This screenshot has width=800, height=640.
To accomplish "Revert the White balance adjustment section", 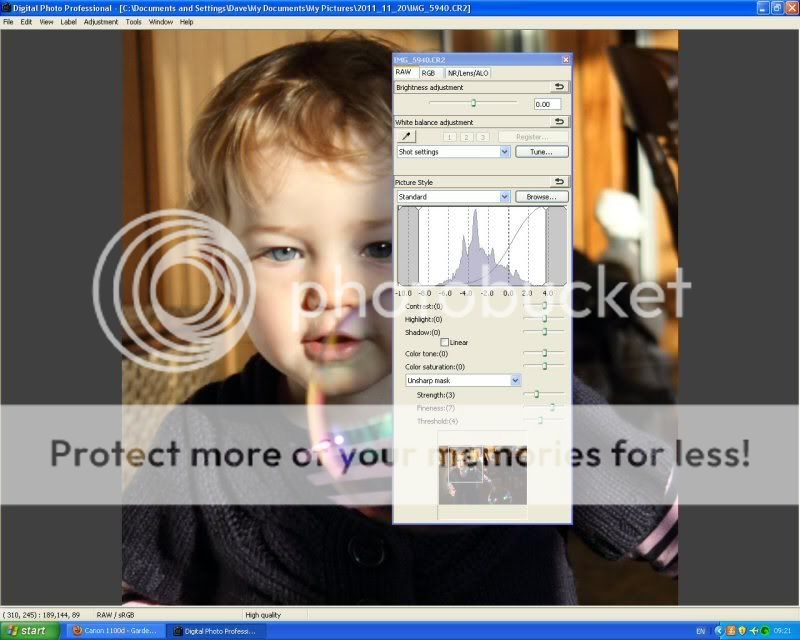I will coord(559,122).
